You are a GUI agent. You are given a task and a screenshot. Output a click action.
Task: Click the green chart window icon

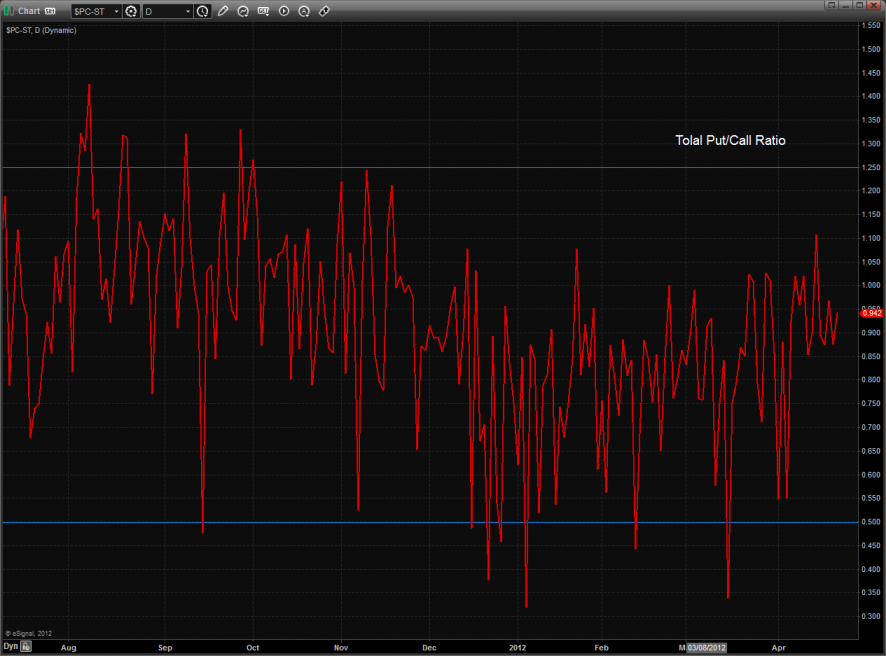click(x=9, y=11)
